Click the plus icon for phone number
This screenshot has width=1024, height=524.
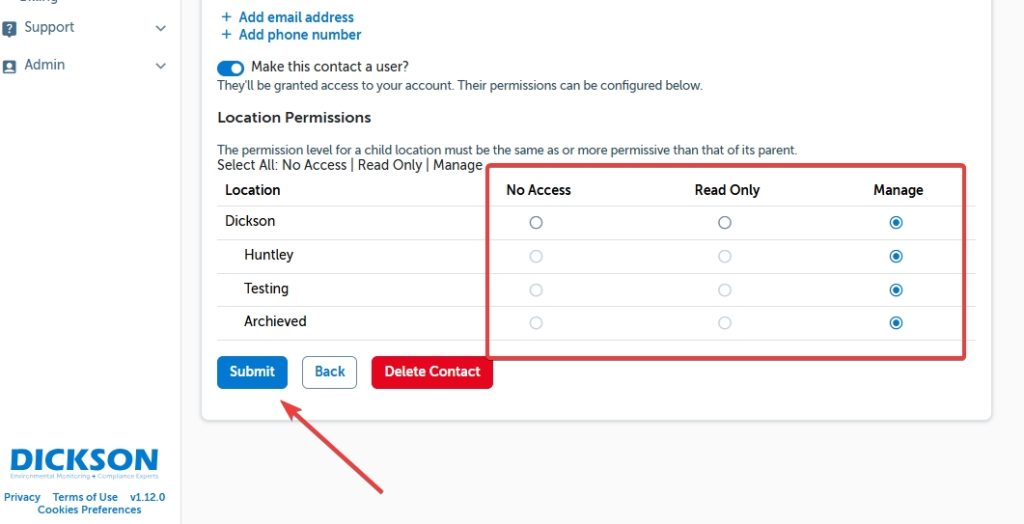click(226, 35)
